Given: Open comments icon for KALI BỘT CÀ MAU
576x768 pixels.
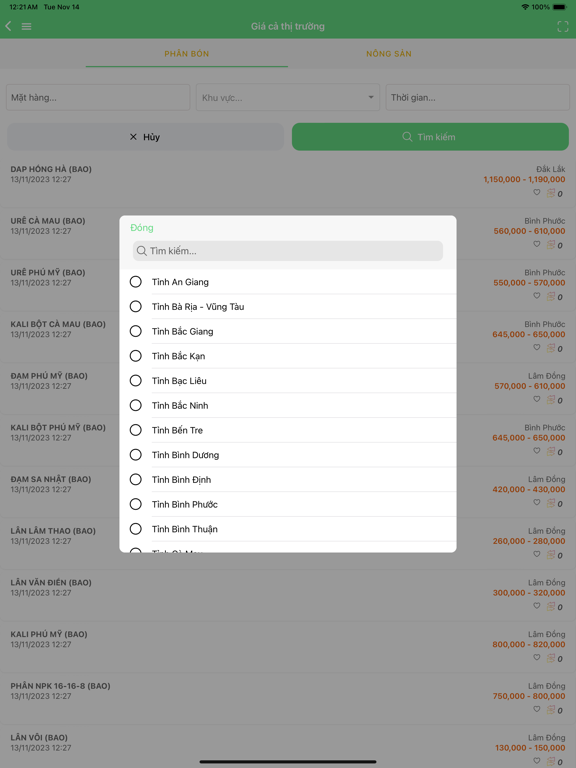Looking at the screenshot, I should point(551,348).
